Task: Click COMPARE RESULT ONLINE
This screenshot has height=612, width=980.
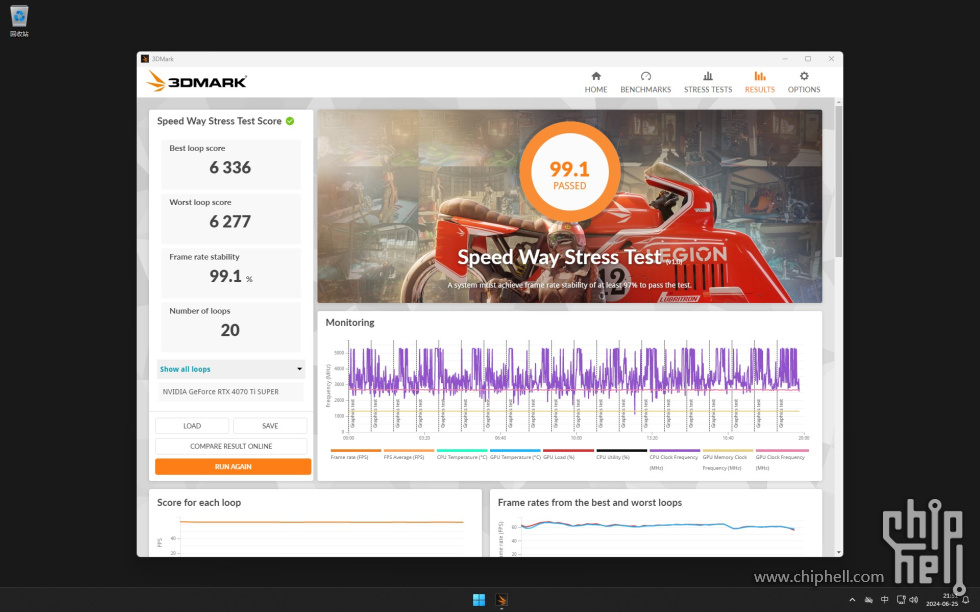Action: 231,446
